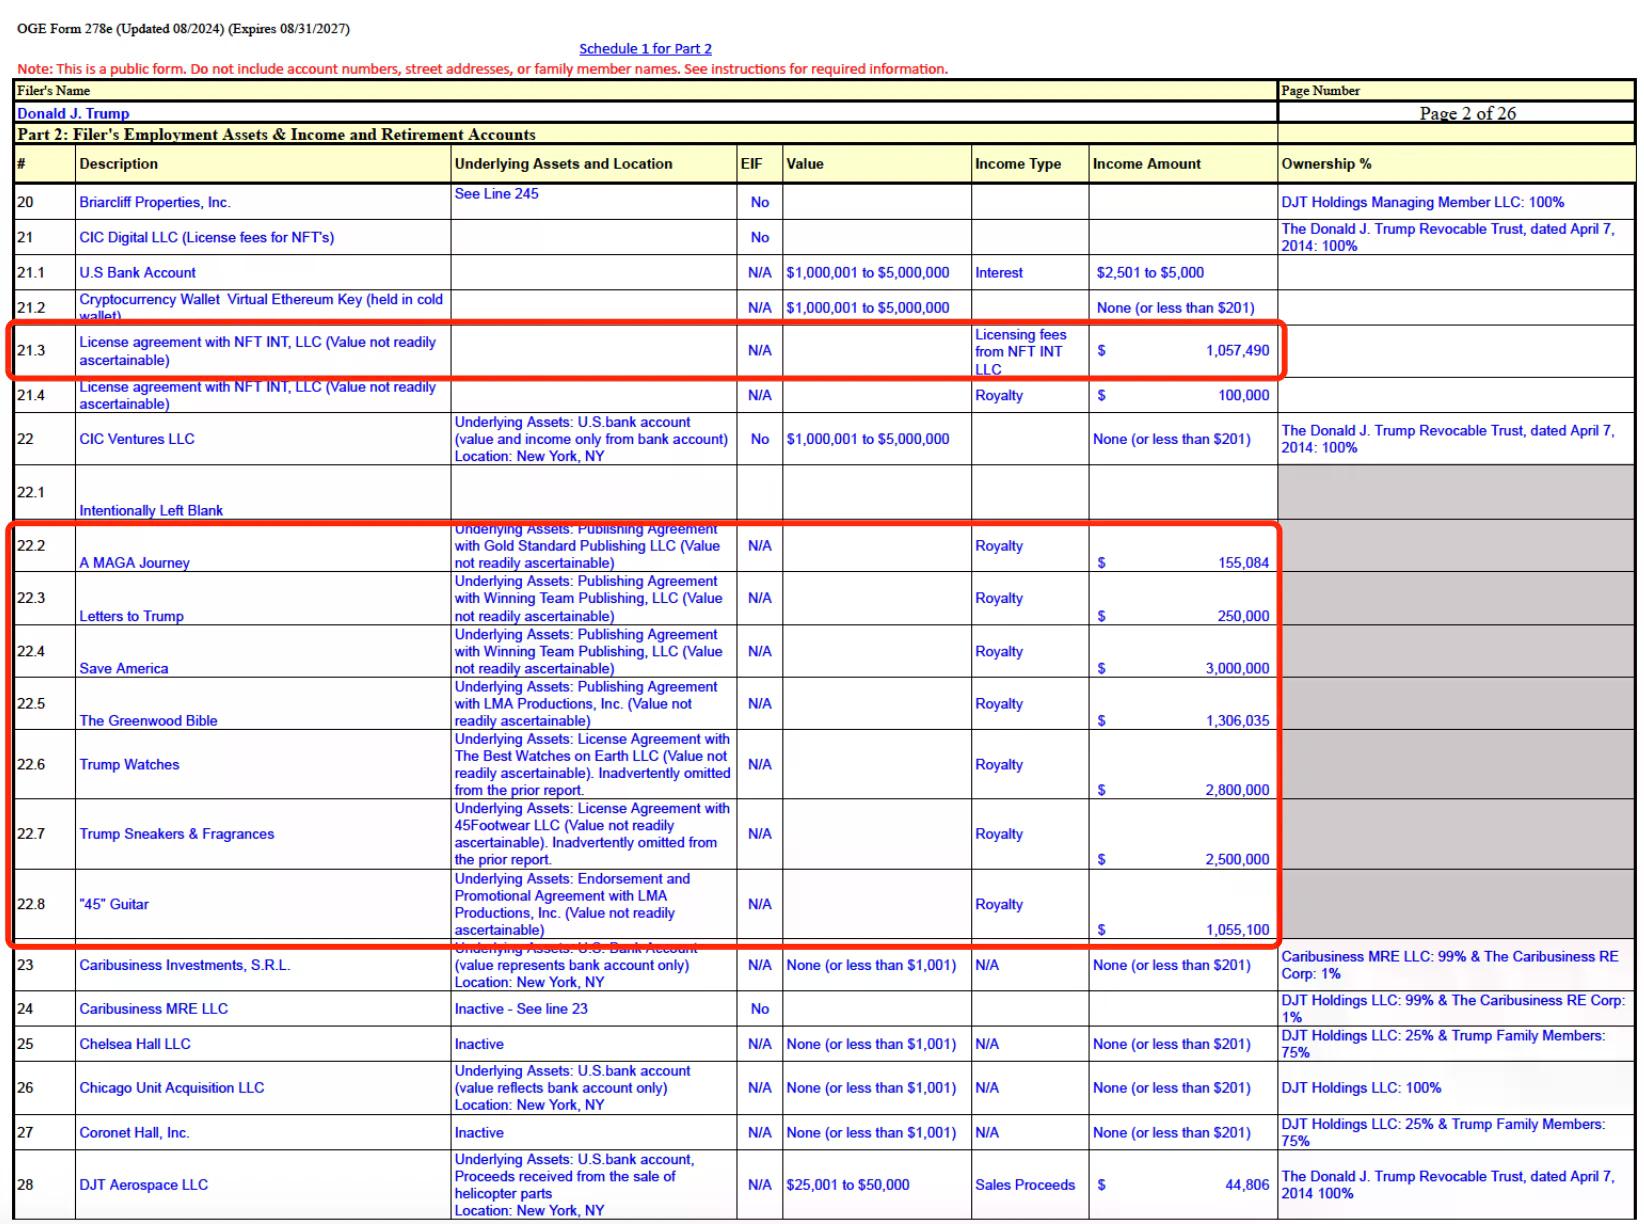Click the See Line 245 reference
Viewport: 1644px width, 1224px height.
point(496,194)
